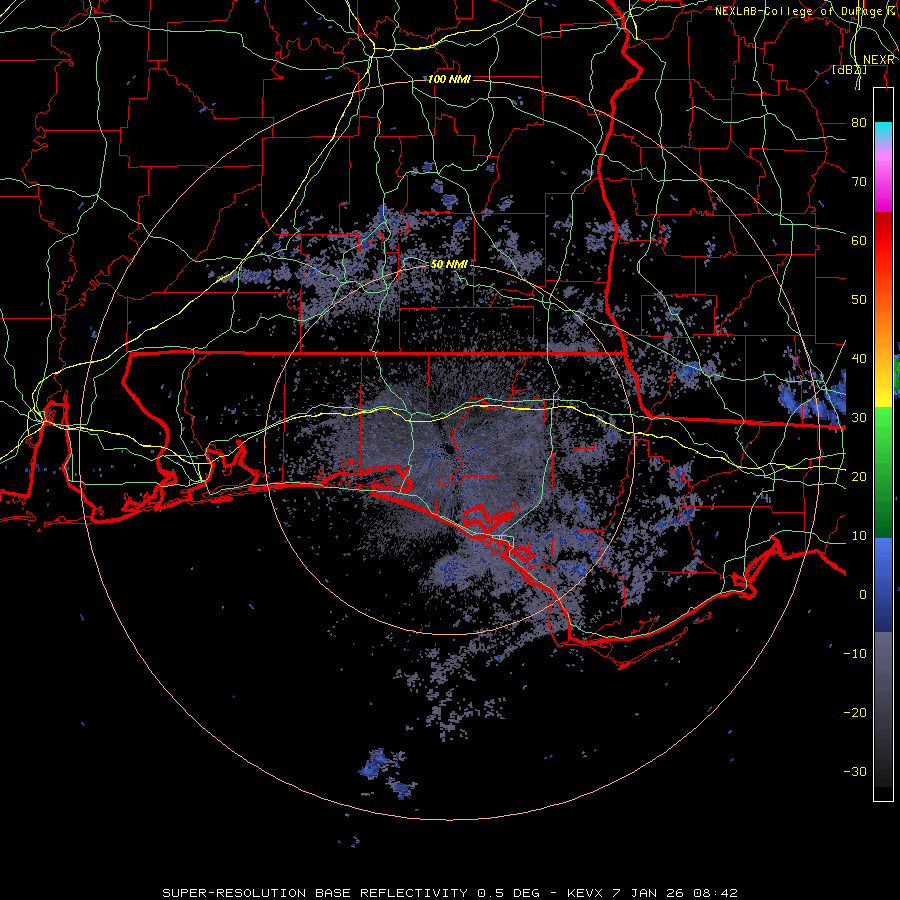Image resolution: width=900 pixels, height=900 pixels.
Task: Click the 70 value on the dBZ scale
Action: click(859, 181)
